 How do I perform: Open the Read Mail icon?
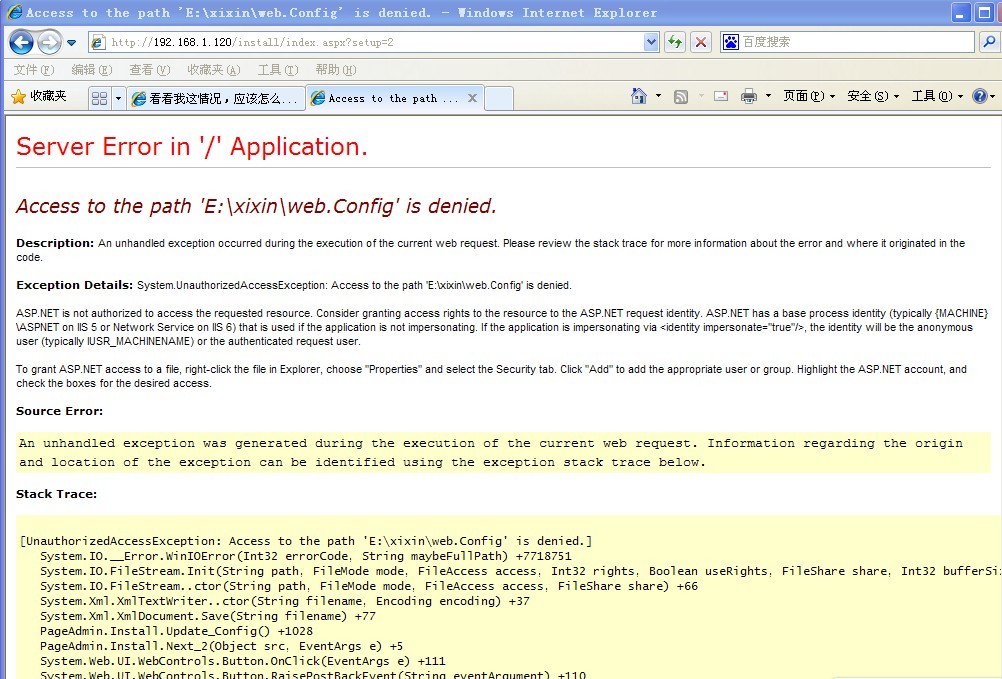point(720,96)
